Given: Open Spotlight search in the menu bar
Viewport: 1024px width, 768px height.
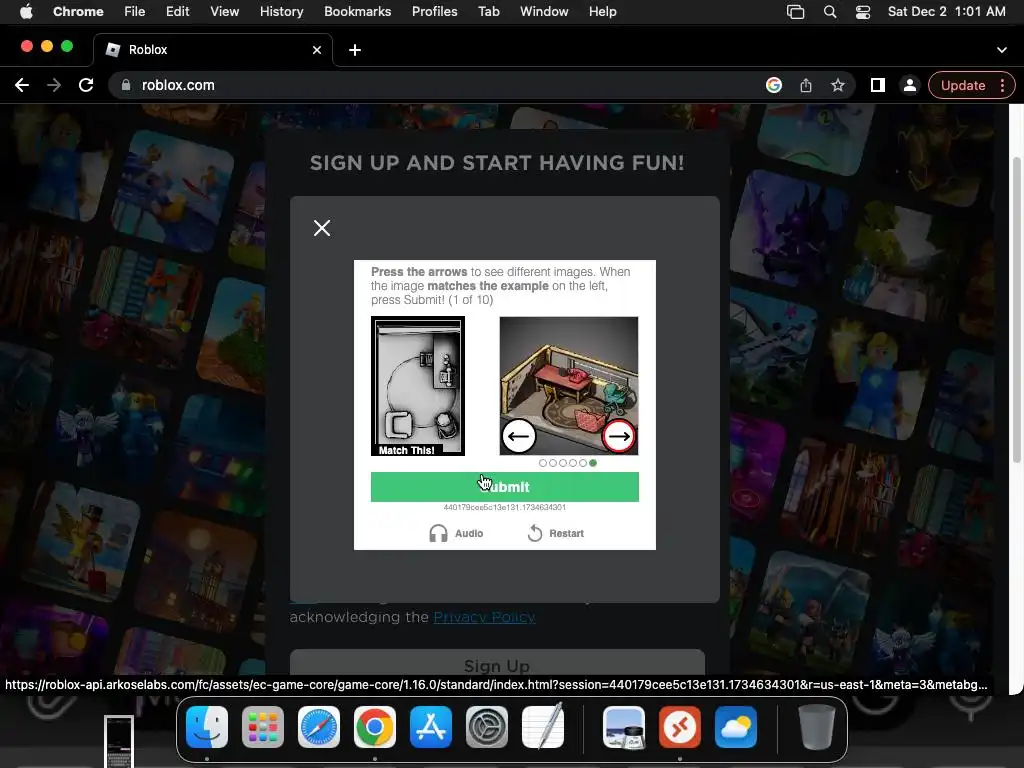Looking at the screenshot, I should [830, 12].
